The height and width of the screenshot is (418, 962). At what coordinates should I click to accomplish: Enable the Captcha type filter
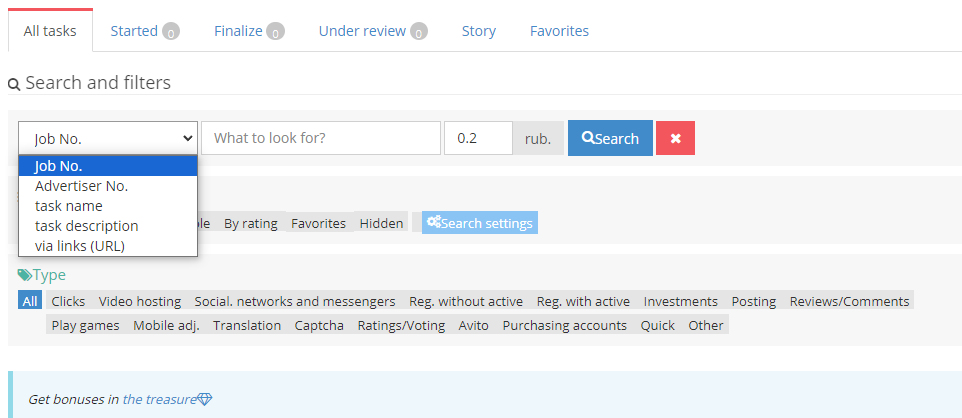click(x=319, y=325)
